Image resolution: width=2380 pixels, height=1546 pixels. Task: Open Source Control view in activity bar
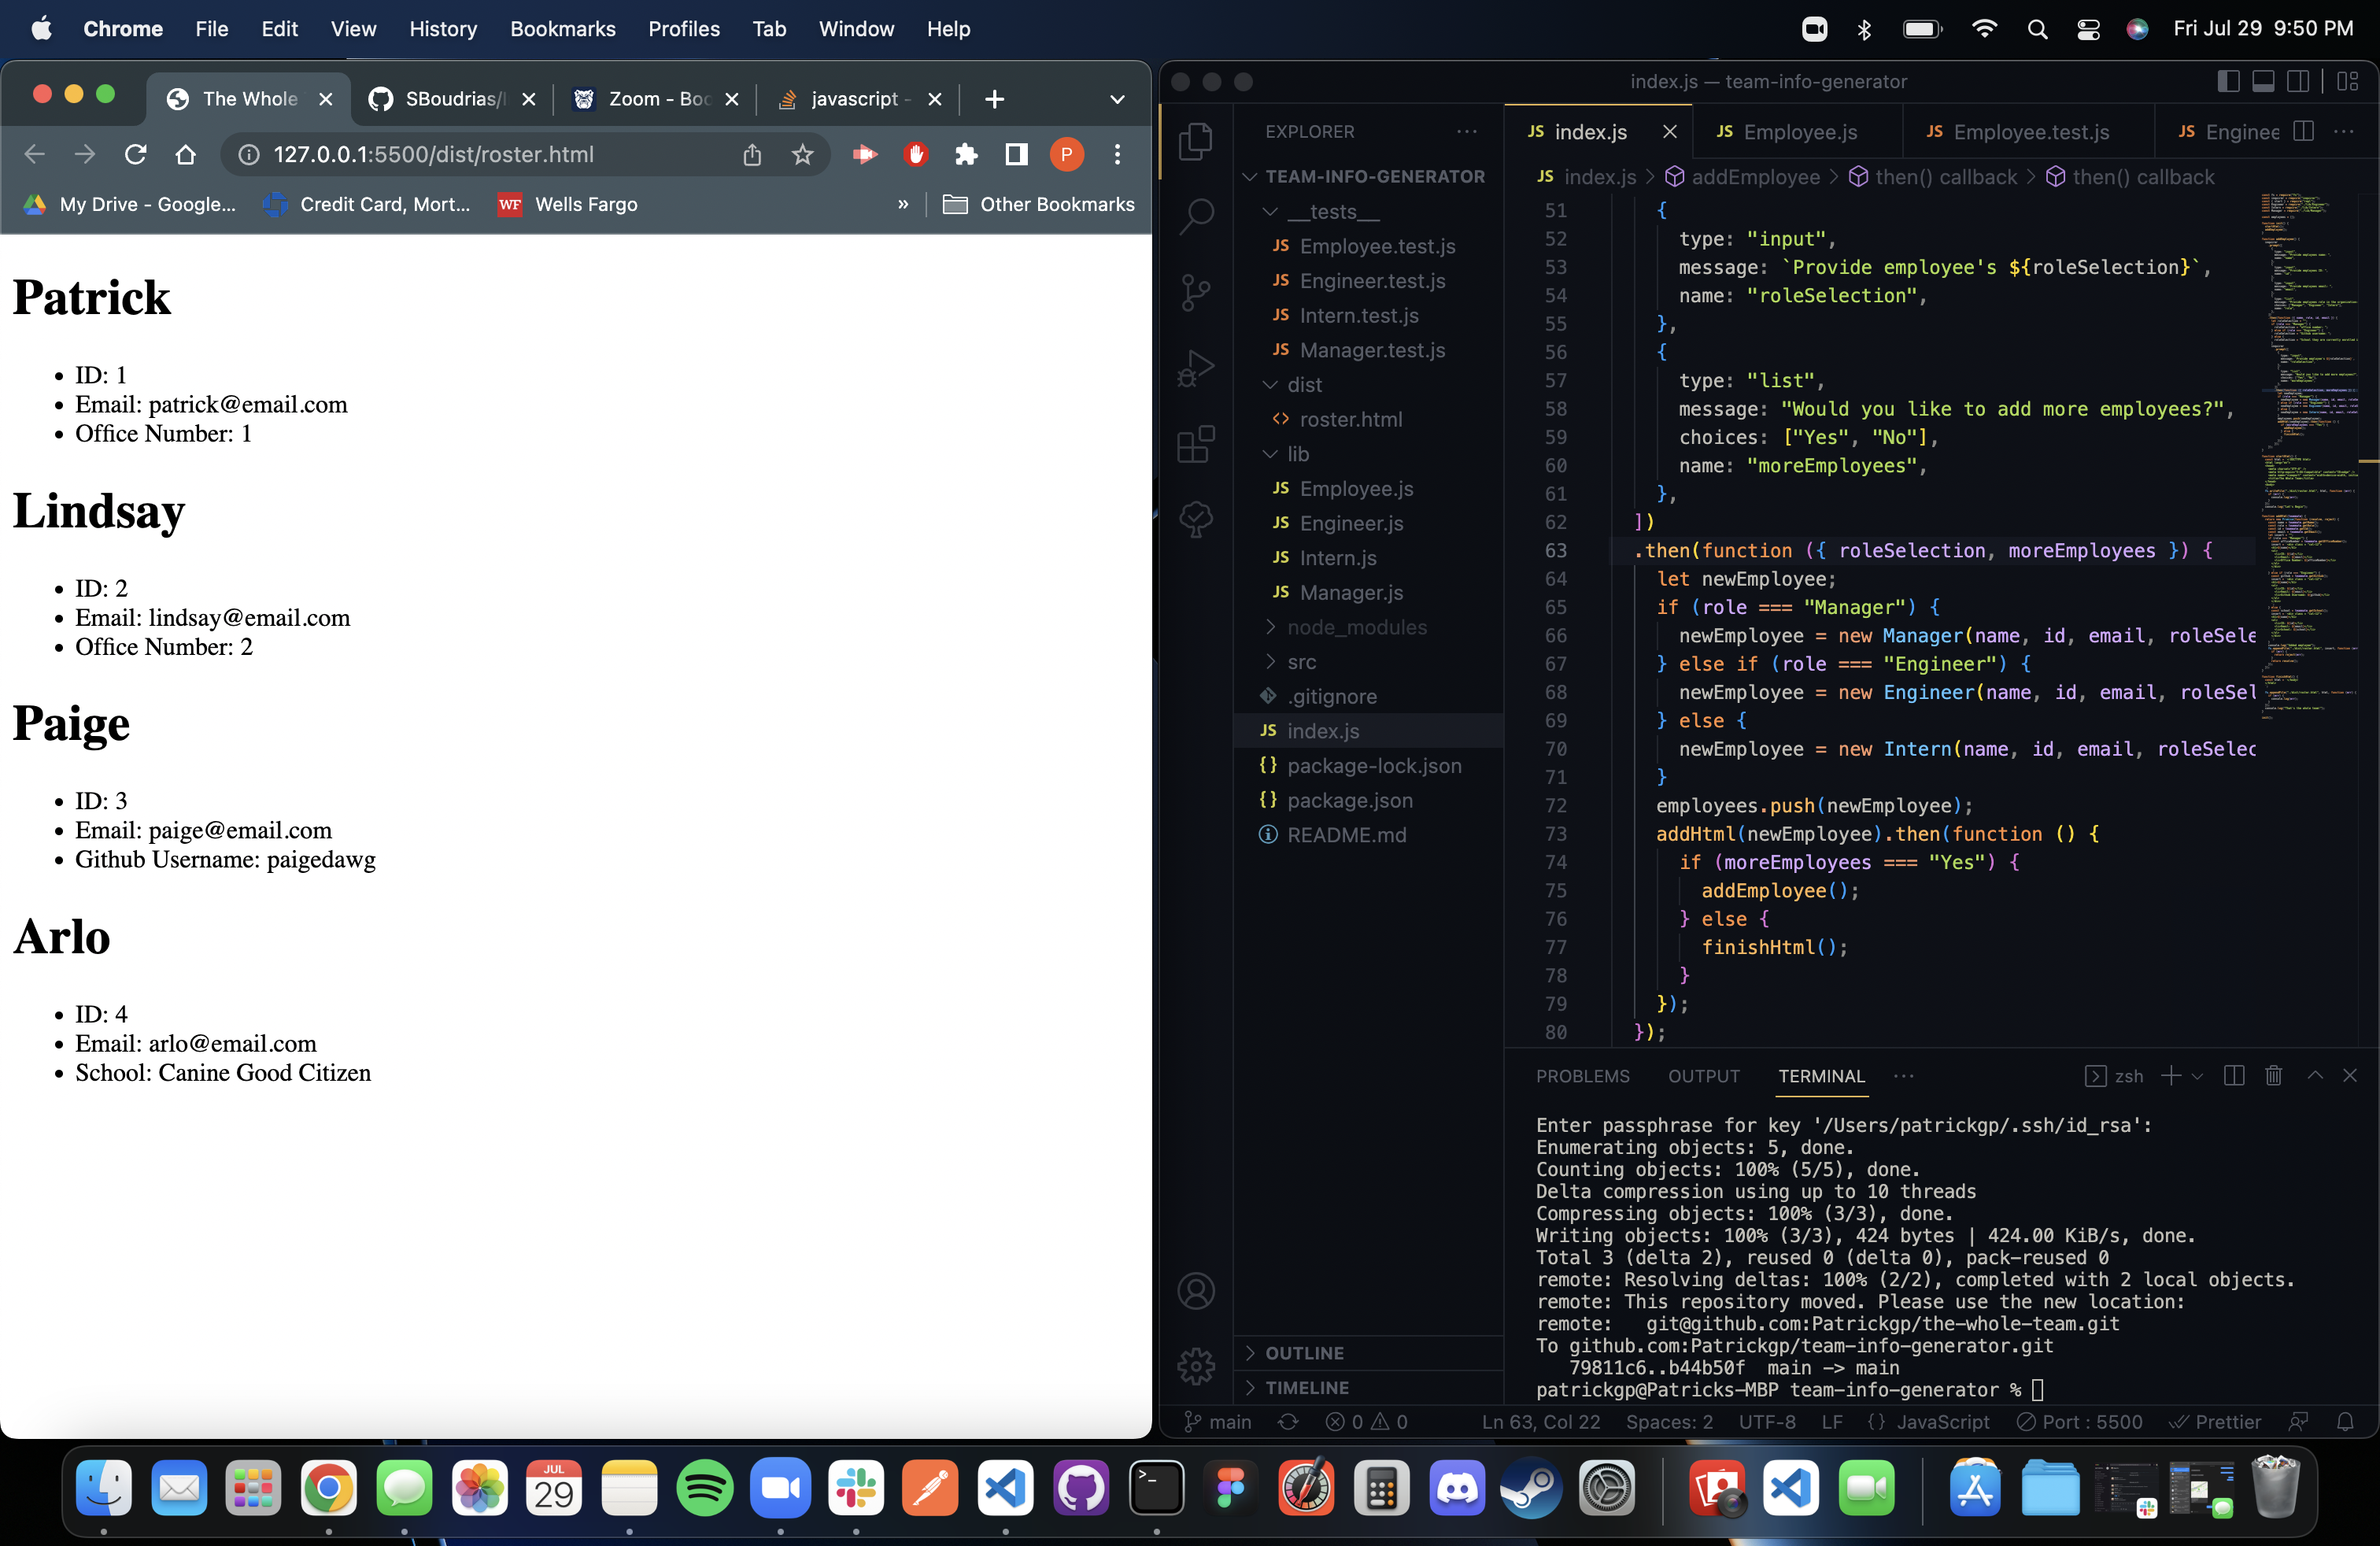[x=1196, y=292]
